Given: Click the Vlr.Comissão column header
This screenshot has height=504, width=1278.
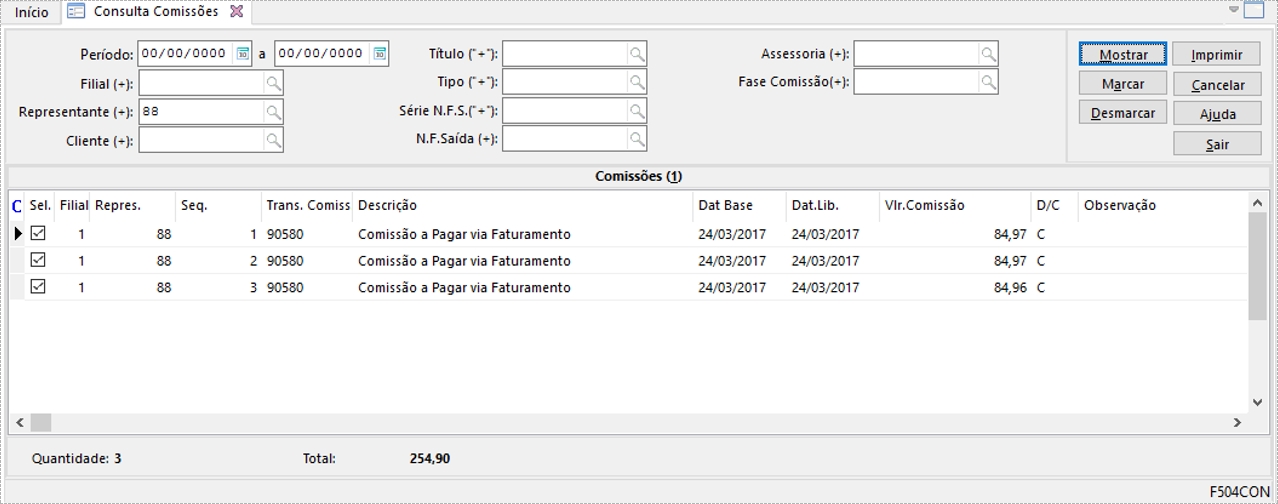Looking at the screenshot, I should pos(955,206).
